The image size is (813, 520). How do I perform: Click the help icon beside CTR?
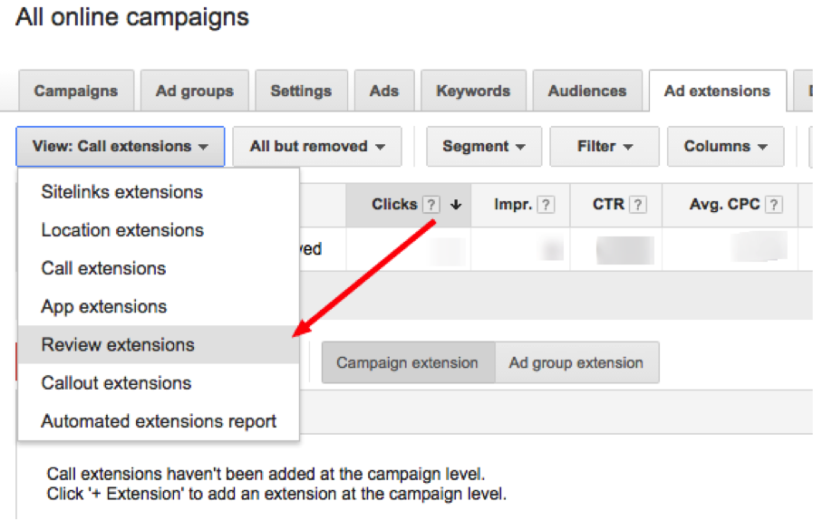coord(638,204)
